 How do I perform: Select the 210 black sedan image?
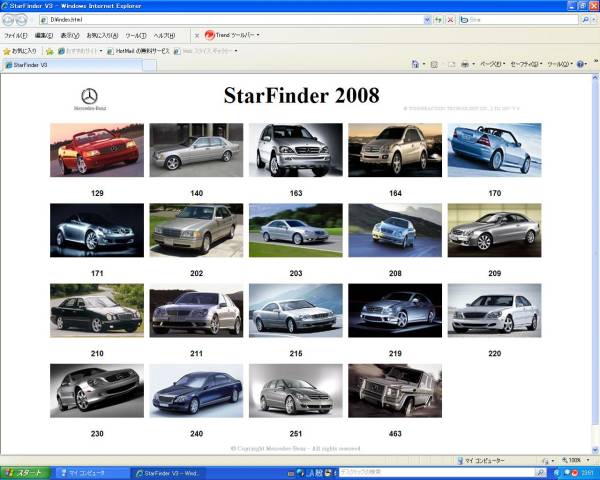coord(97,310)
